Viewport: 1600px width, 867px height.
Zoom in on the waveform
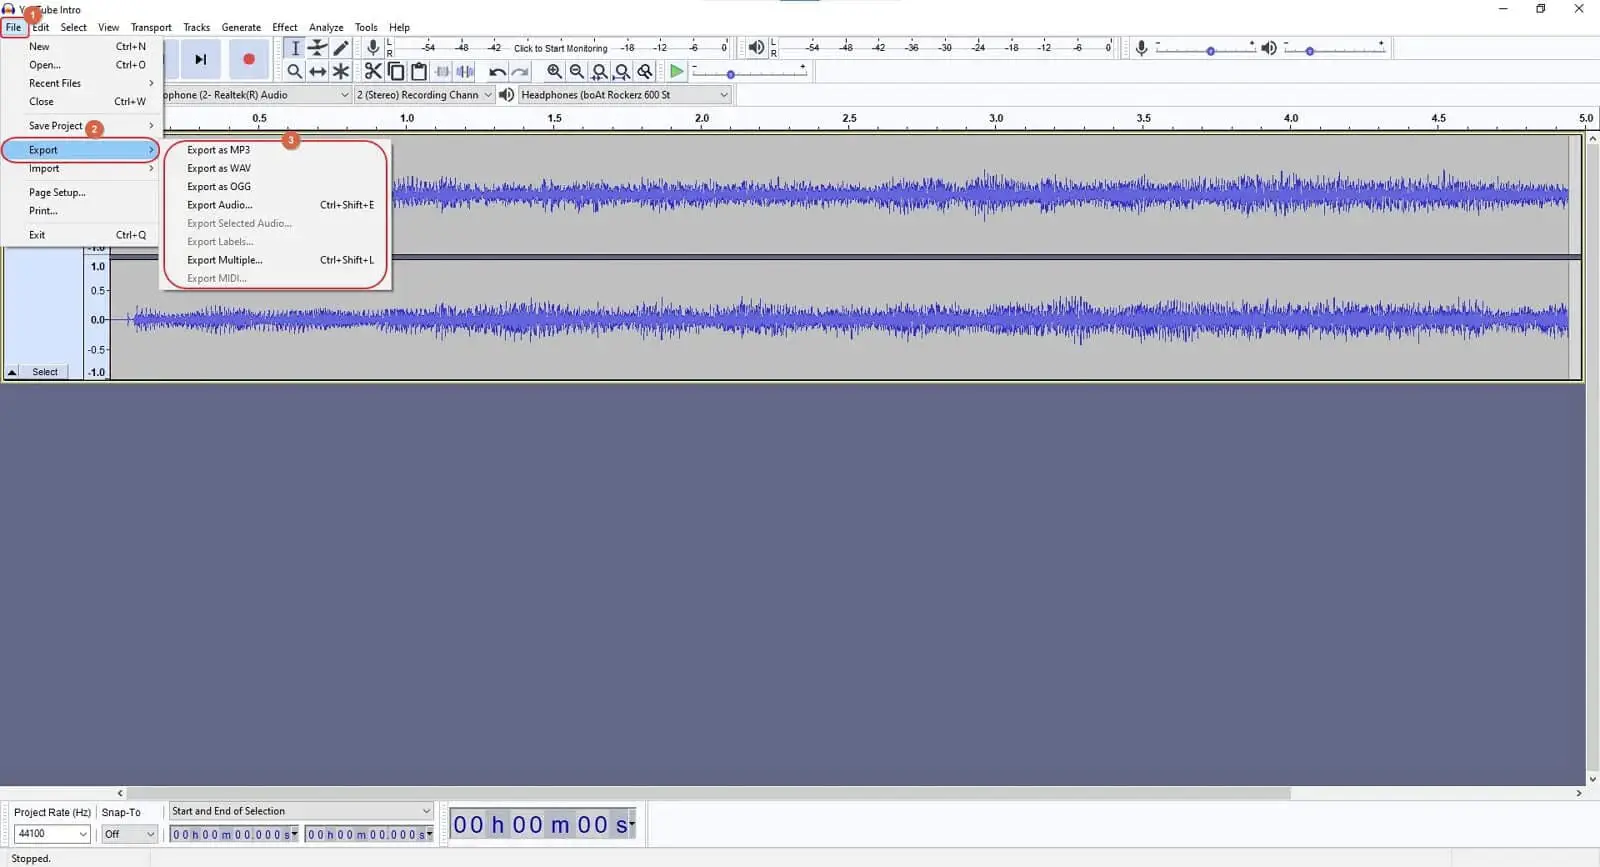point(554,71)
